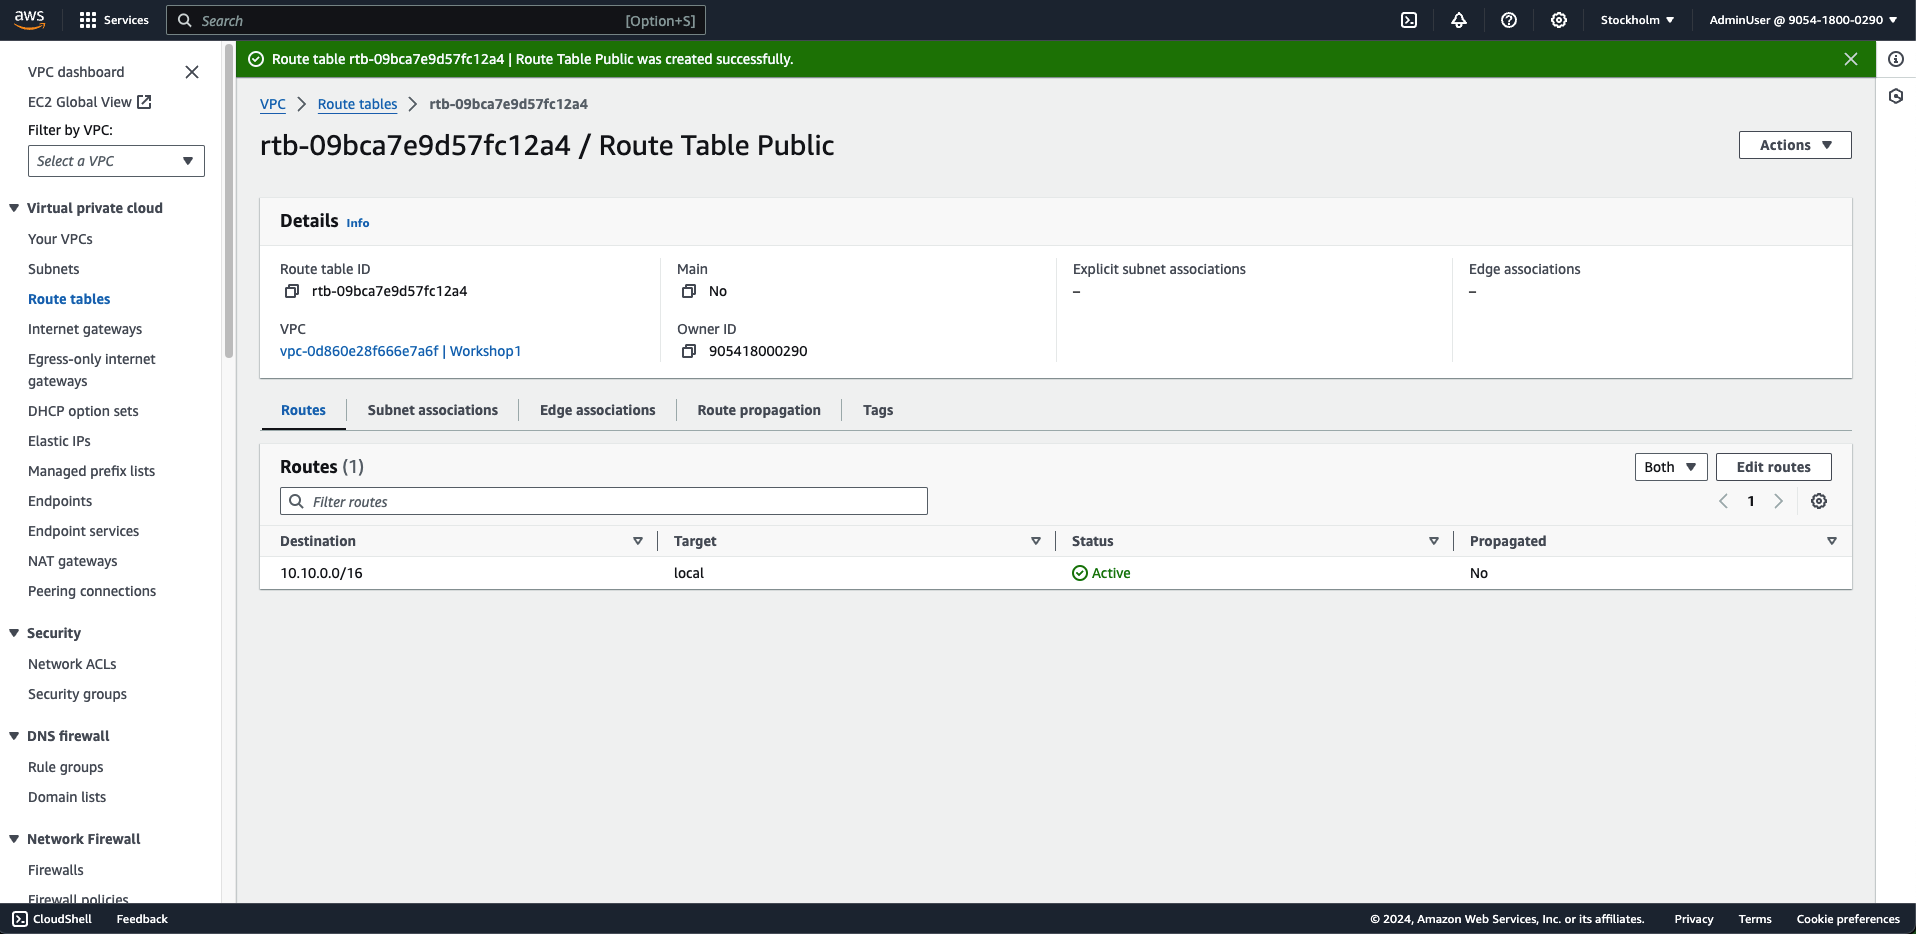Collapse the Virtual private cloud section
Image resolution: width=1916 pixels, height=934 pixels.
pyautogui.click(x=14, y=208)
